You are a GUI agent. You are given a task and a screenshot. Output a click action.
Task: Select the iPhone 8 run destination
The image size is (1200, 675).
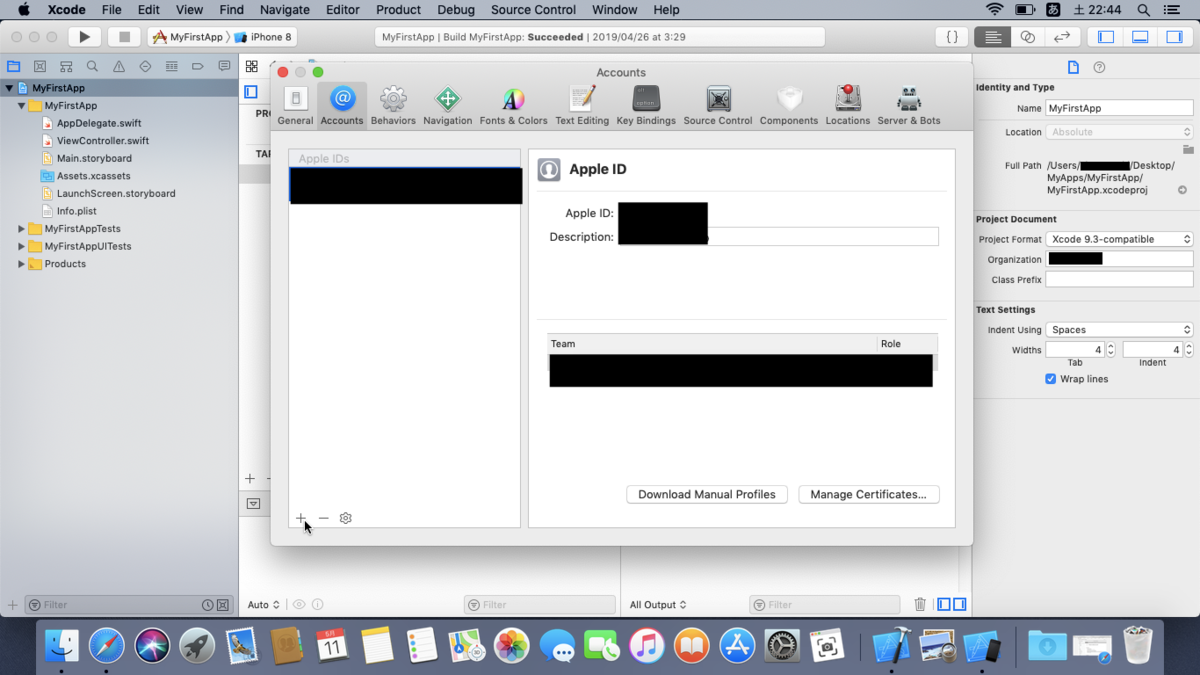click(263, 37)
